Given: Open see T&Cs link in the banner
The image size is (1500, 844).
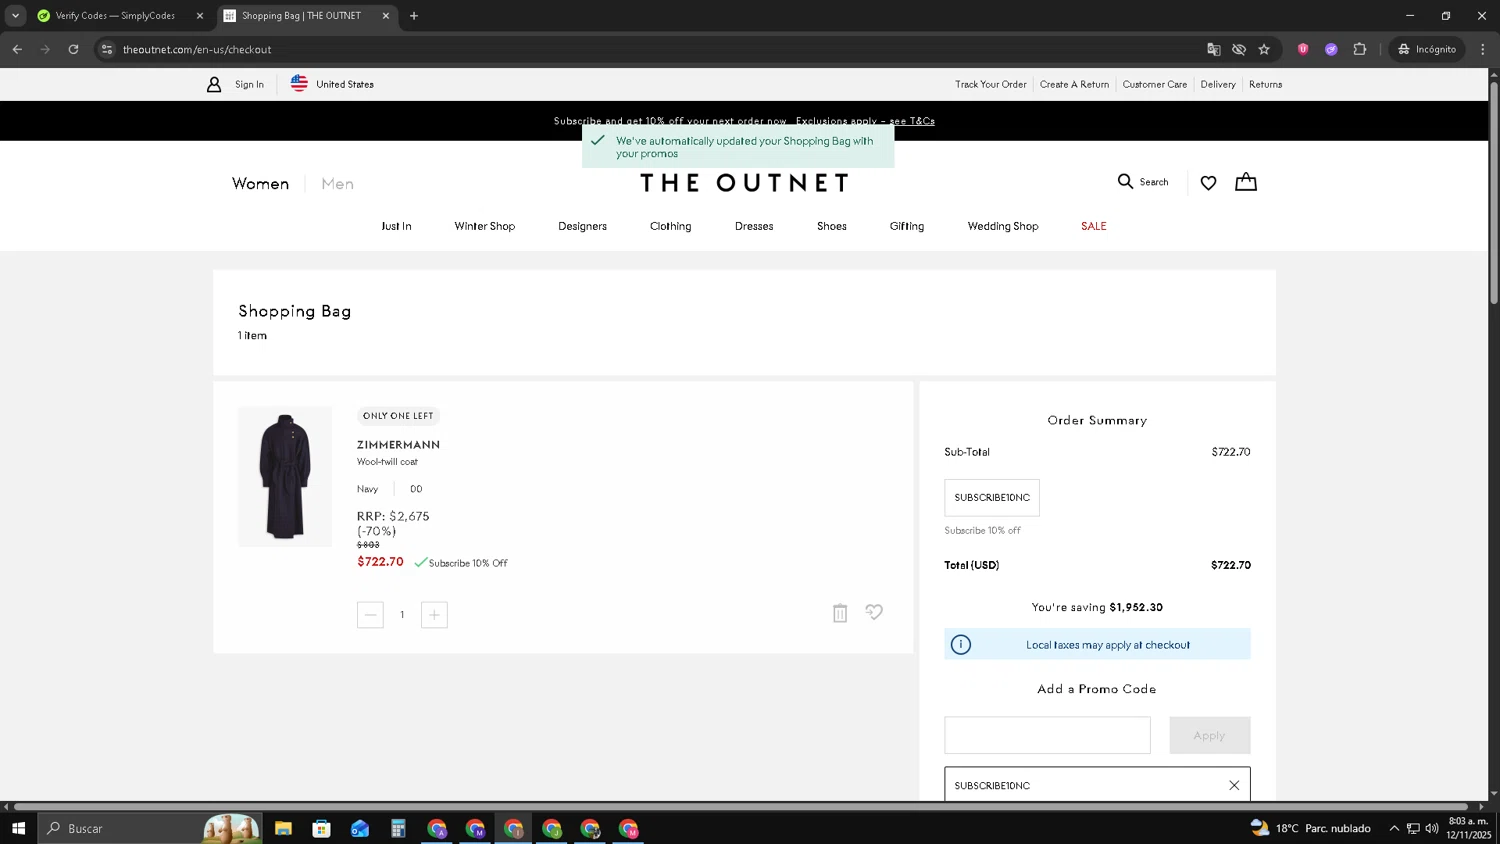Looking at the screenshot, I should [912, 121].
